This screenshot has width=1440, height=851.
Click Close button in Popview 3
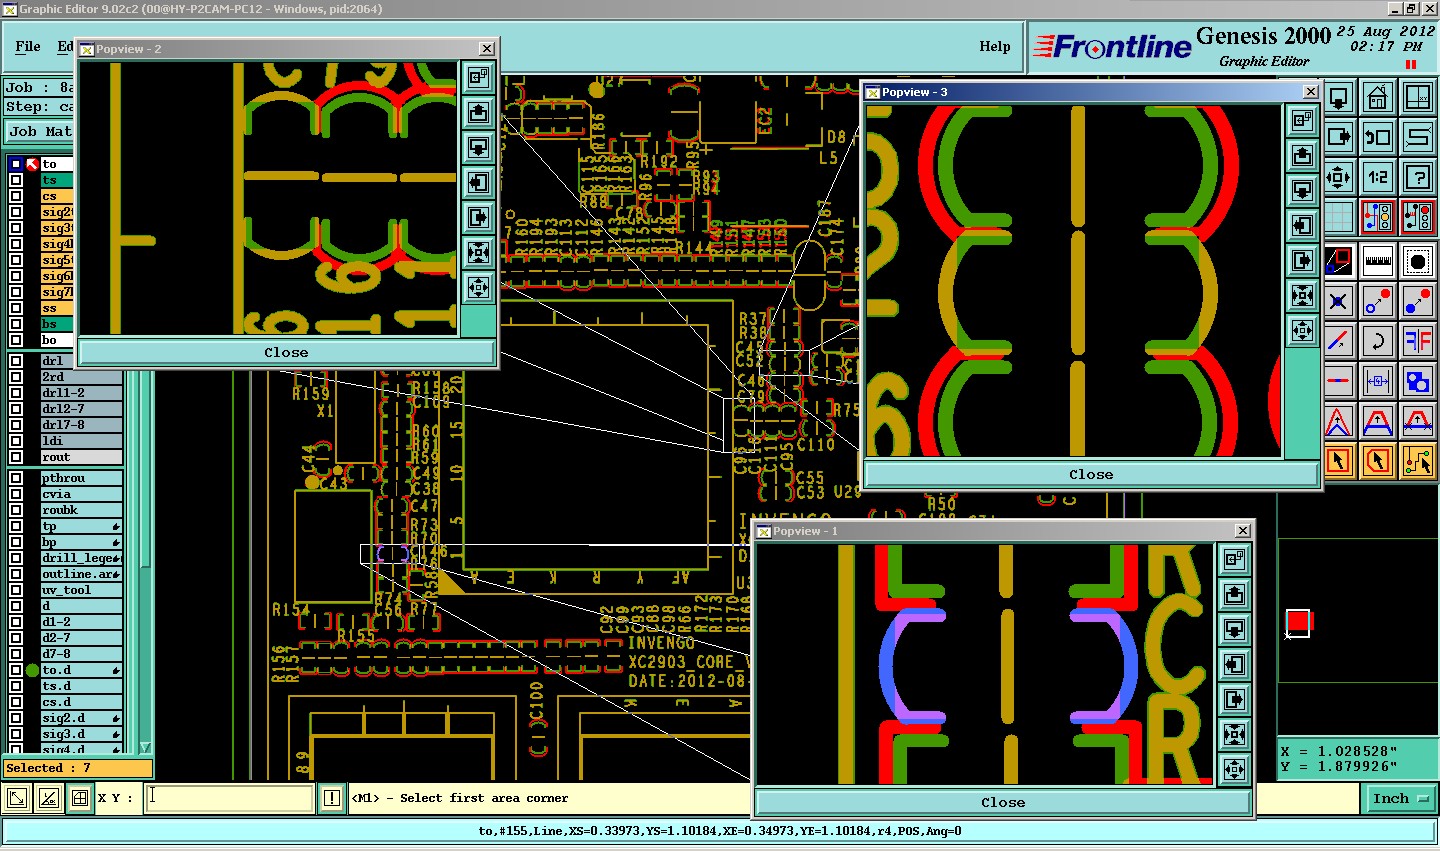pyautogui.click(x=1091, y=474)
